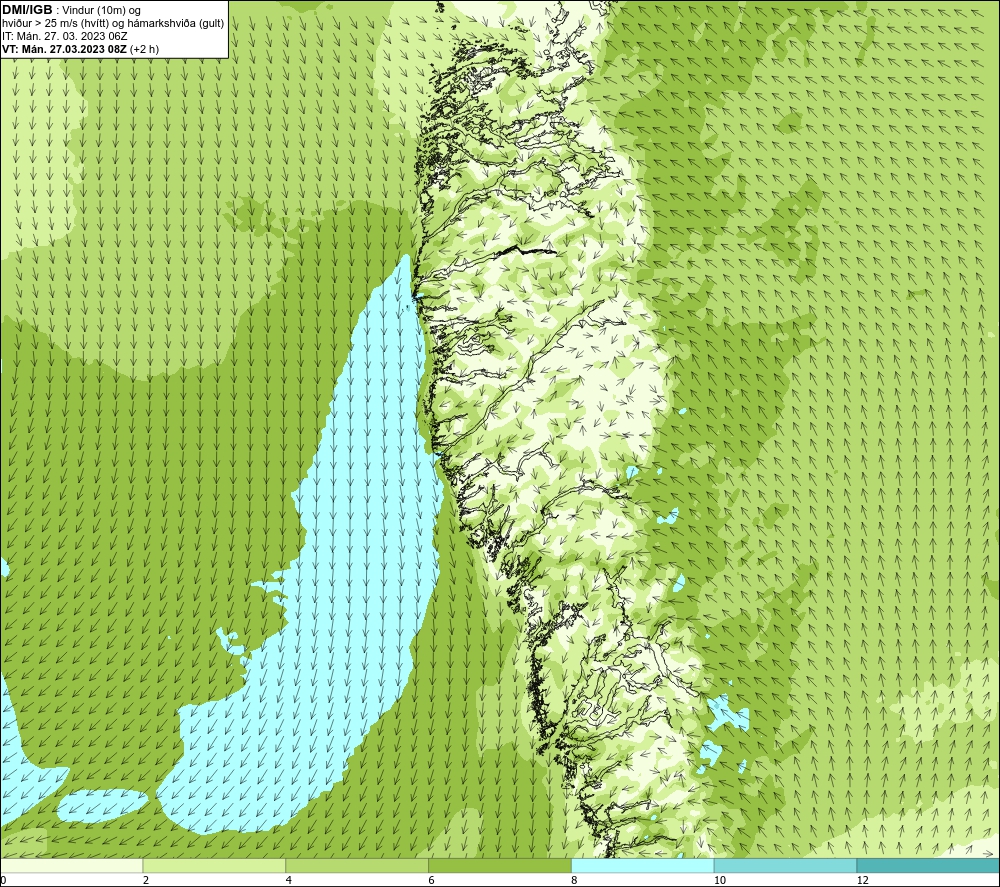Click the 8–10 m/s light cyan swatch
Viewport: 1000px width, 887px height.
pyautogui.click(x=643, y=865)
